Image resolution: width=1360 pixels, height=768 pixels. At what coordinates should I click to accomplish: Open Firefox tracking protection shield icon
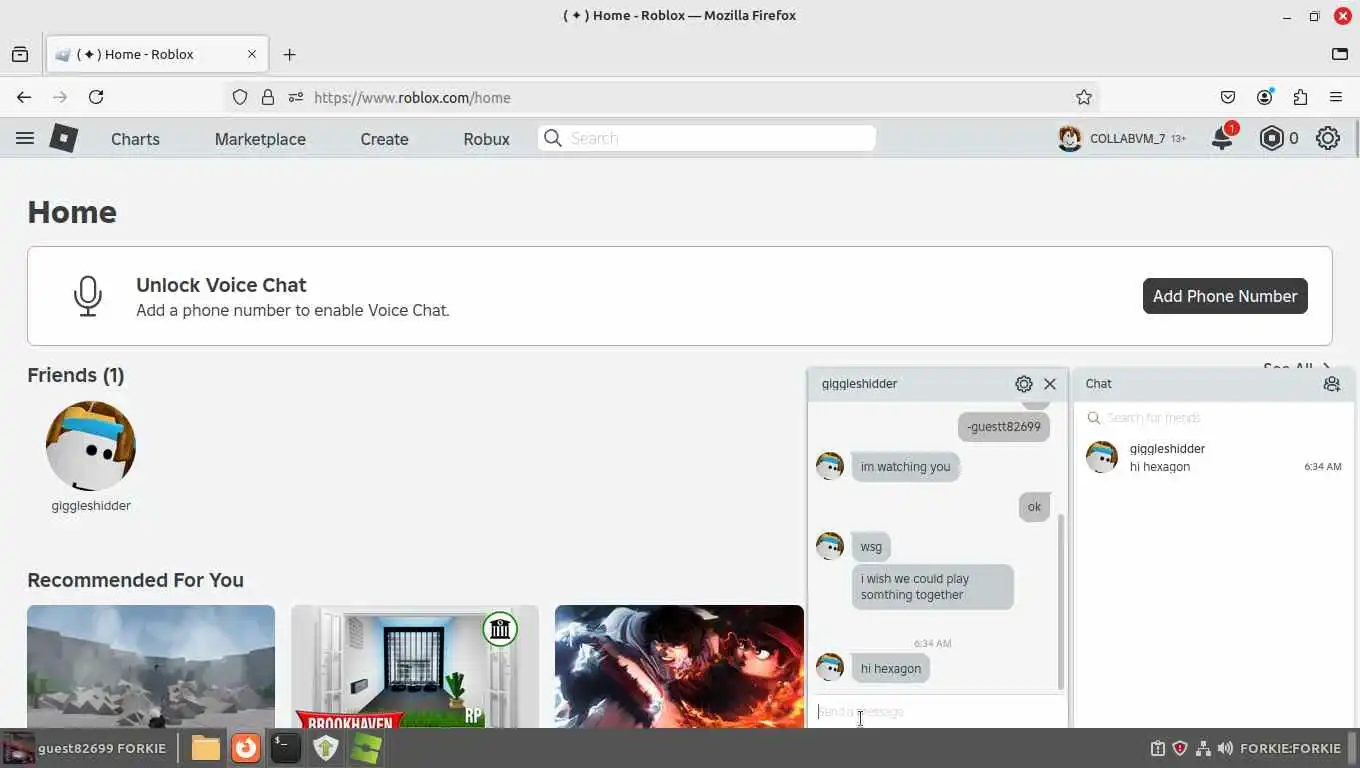click(x=240, y=97)
